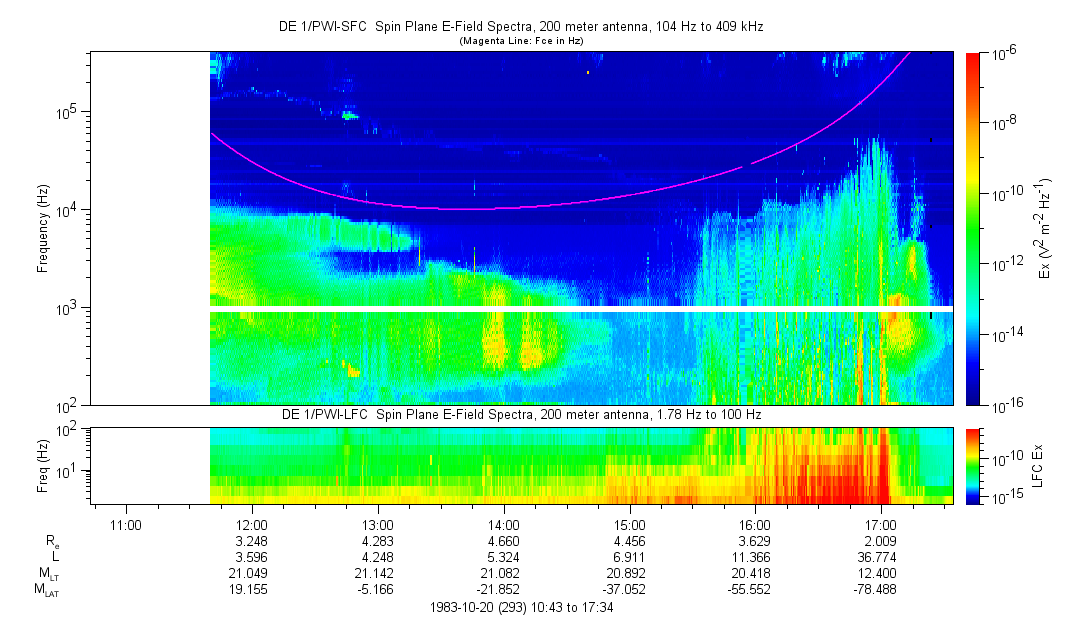This screenshot has width=1083, height=620.
Task: Click the Frequency (Hz) y-axis label
Action: click(x=41, y=229)
